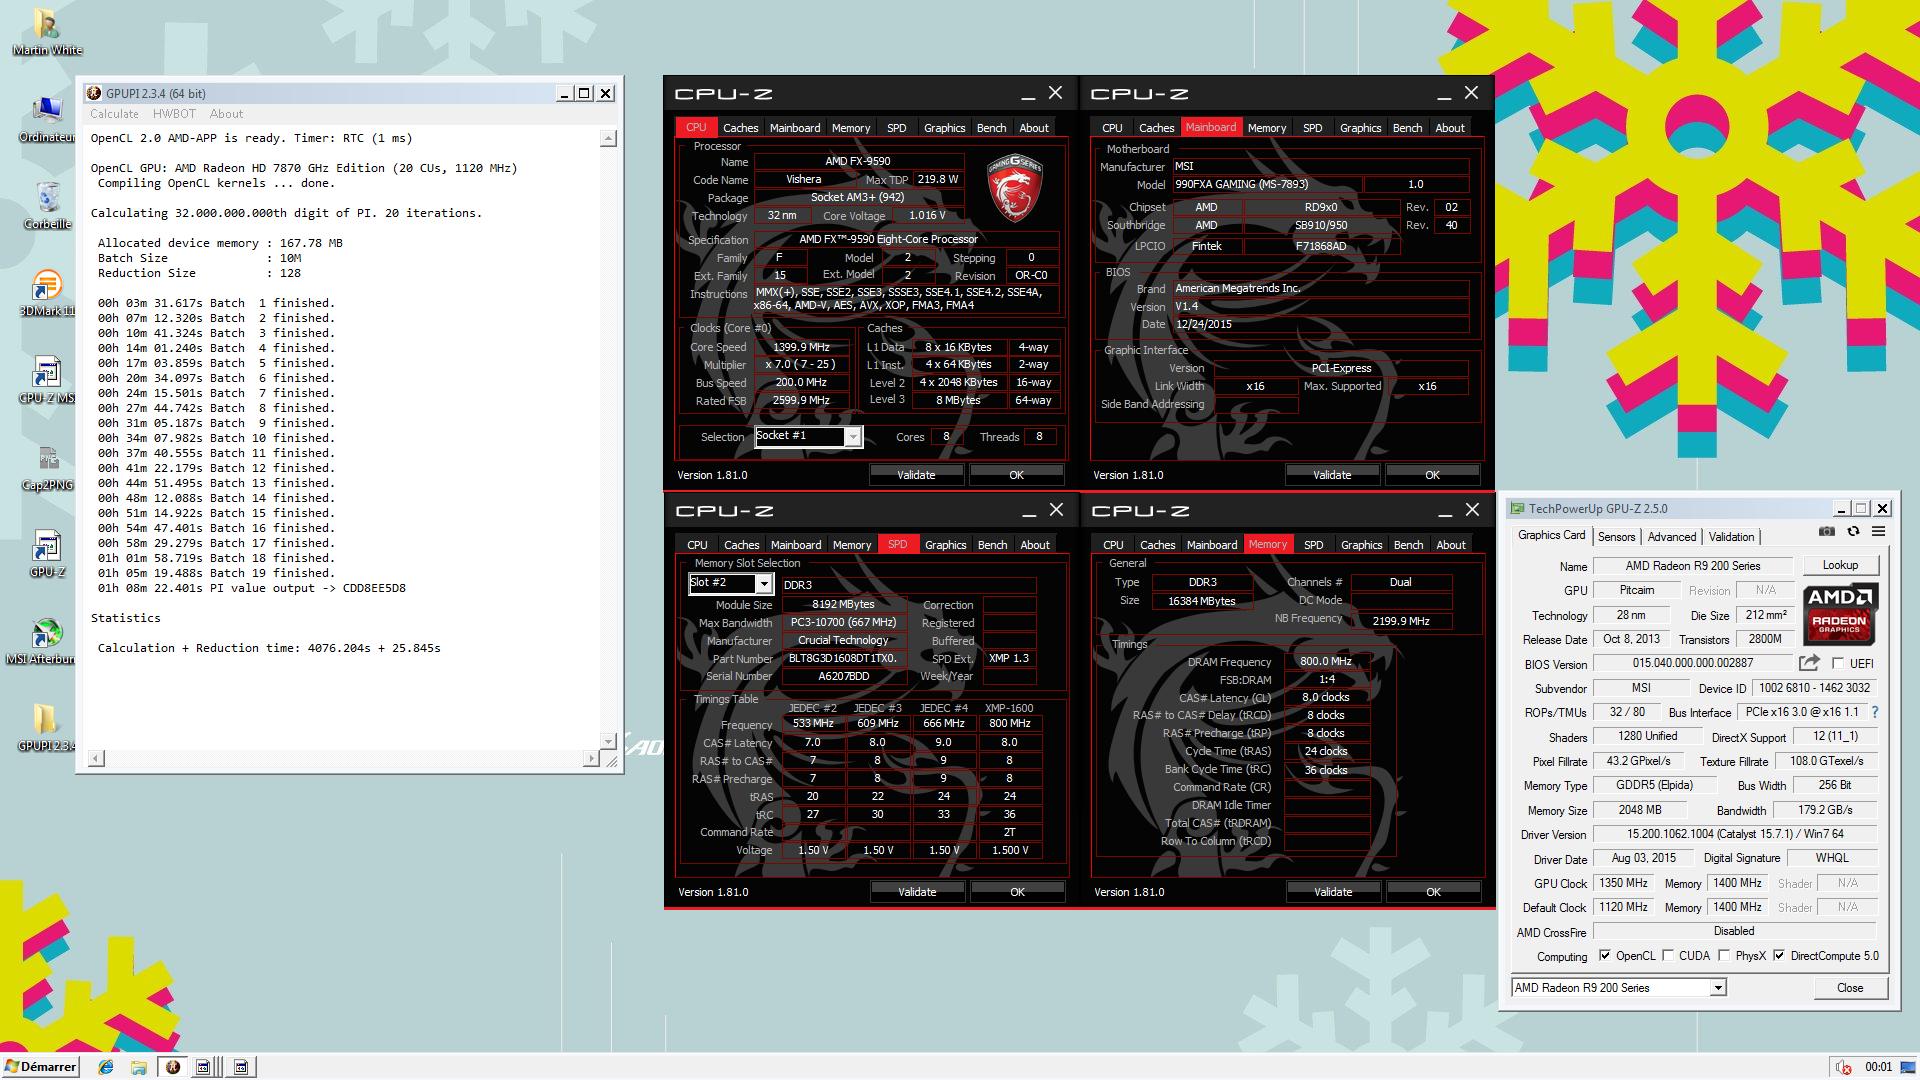
Task: Open the Martin White folder icon
Action: [47, 33]
